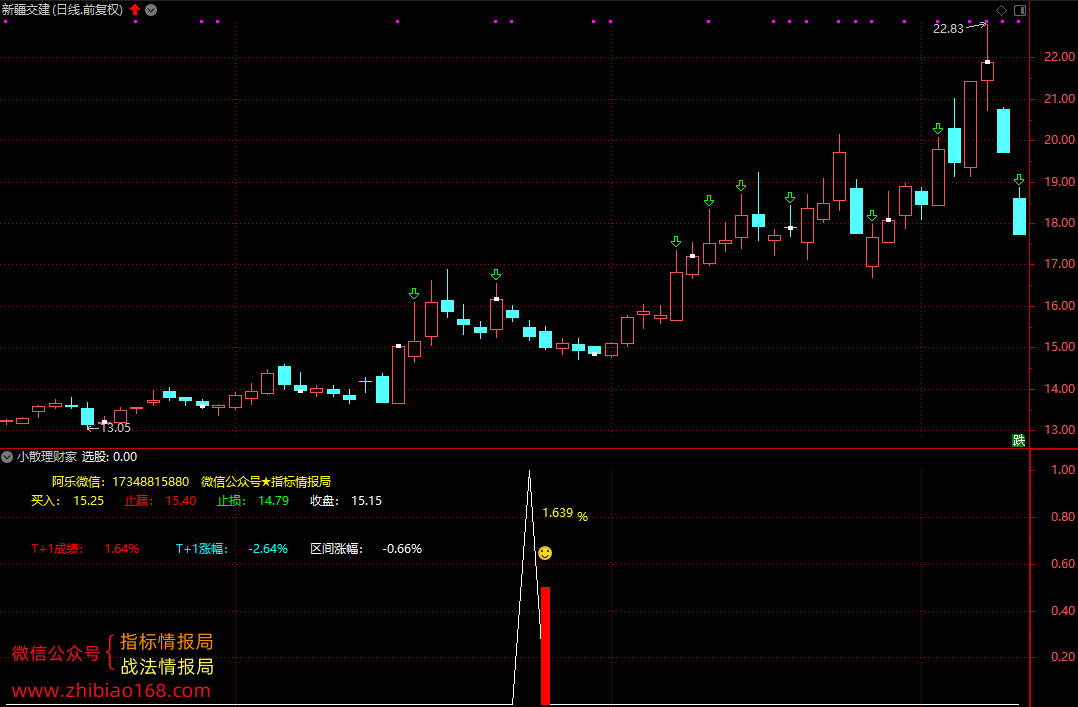Click the red up-arrow icon beside the stock title
The width and height of the screenshot is (1078, 707).
135,10
